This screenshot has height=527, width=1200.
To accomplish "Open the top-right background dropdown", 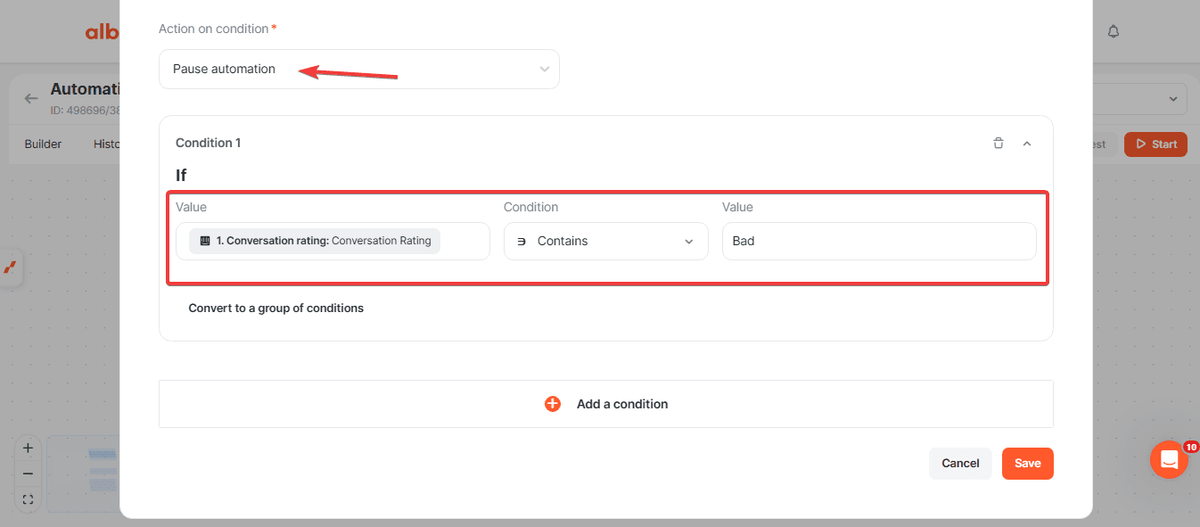I will (1138, 99).
